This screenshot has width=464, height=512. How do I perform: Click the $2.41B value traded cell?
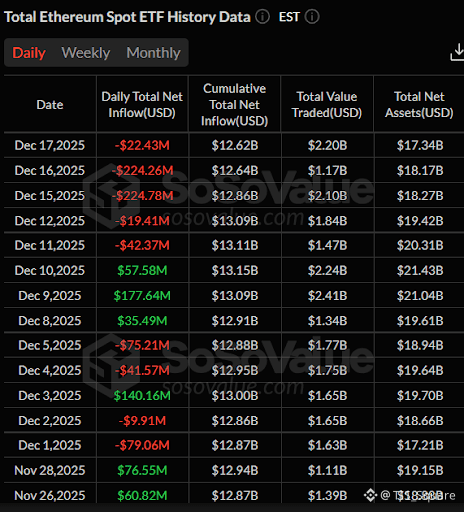click(x=327, y=296)
